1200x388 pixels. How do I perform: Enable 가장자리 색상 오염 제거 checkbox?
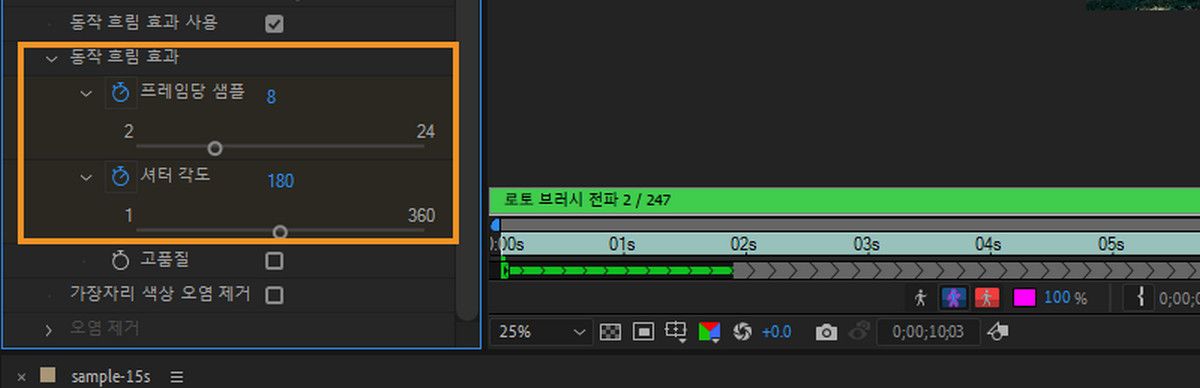(274, 295)
